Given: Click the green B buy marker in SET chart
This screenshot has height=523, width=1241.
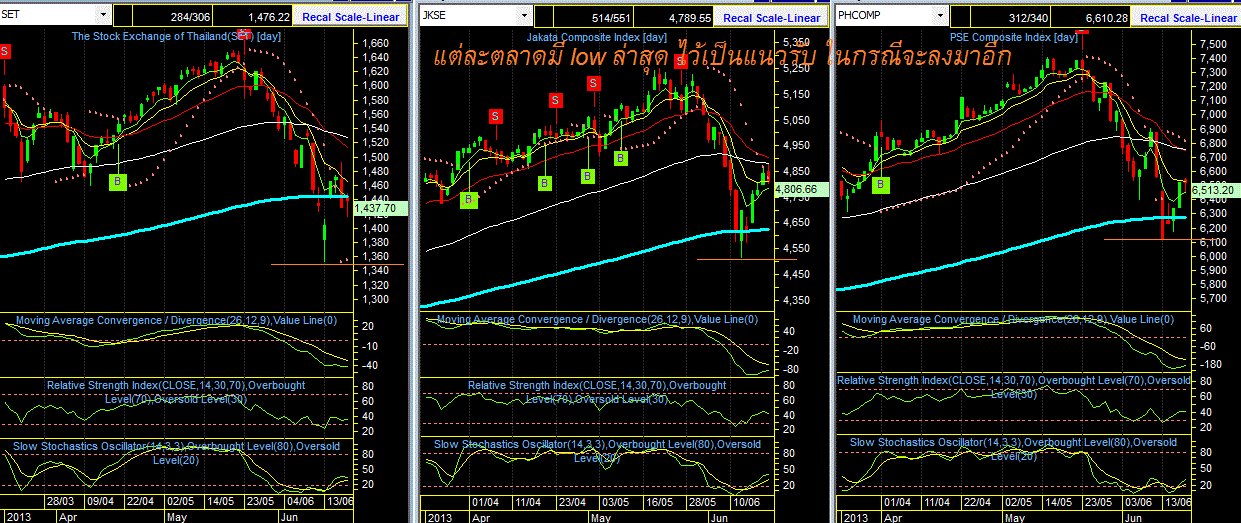Looking at the screenshot, I should point(118,181).
